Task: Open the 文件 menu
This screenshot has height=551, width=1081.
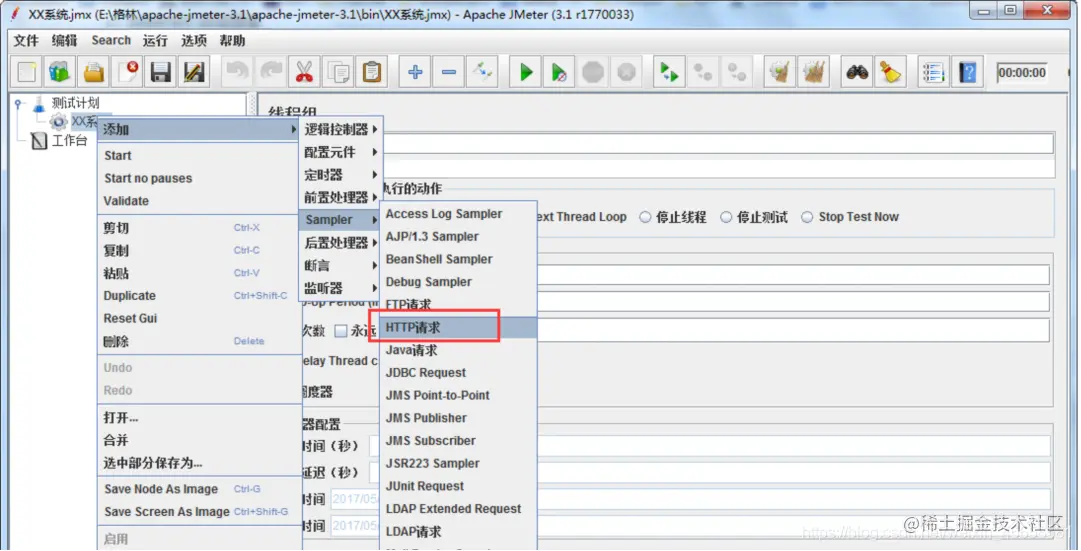Action: [26, 41]
